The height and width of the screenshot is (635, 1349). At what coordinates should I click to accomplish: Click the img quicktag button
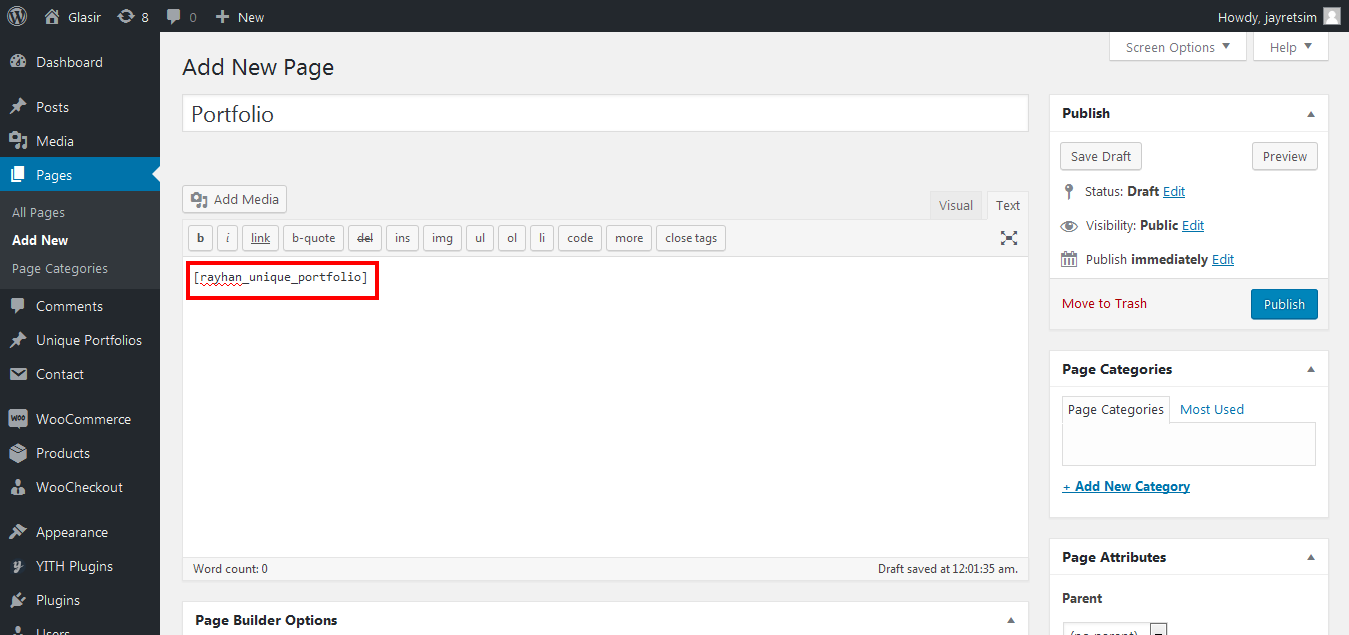(x=442, y=238)
